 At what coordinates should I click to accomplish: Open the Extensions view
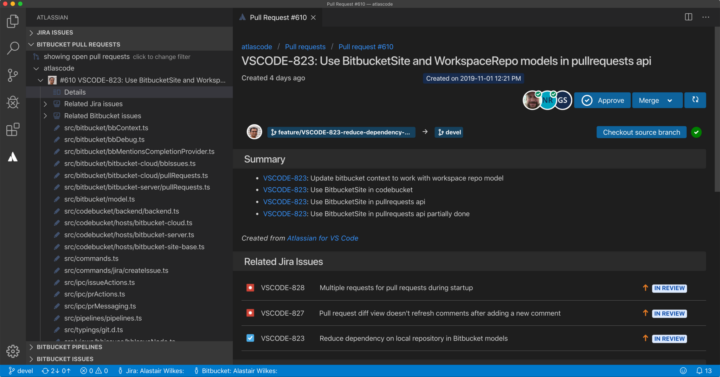click(13, 129)
